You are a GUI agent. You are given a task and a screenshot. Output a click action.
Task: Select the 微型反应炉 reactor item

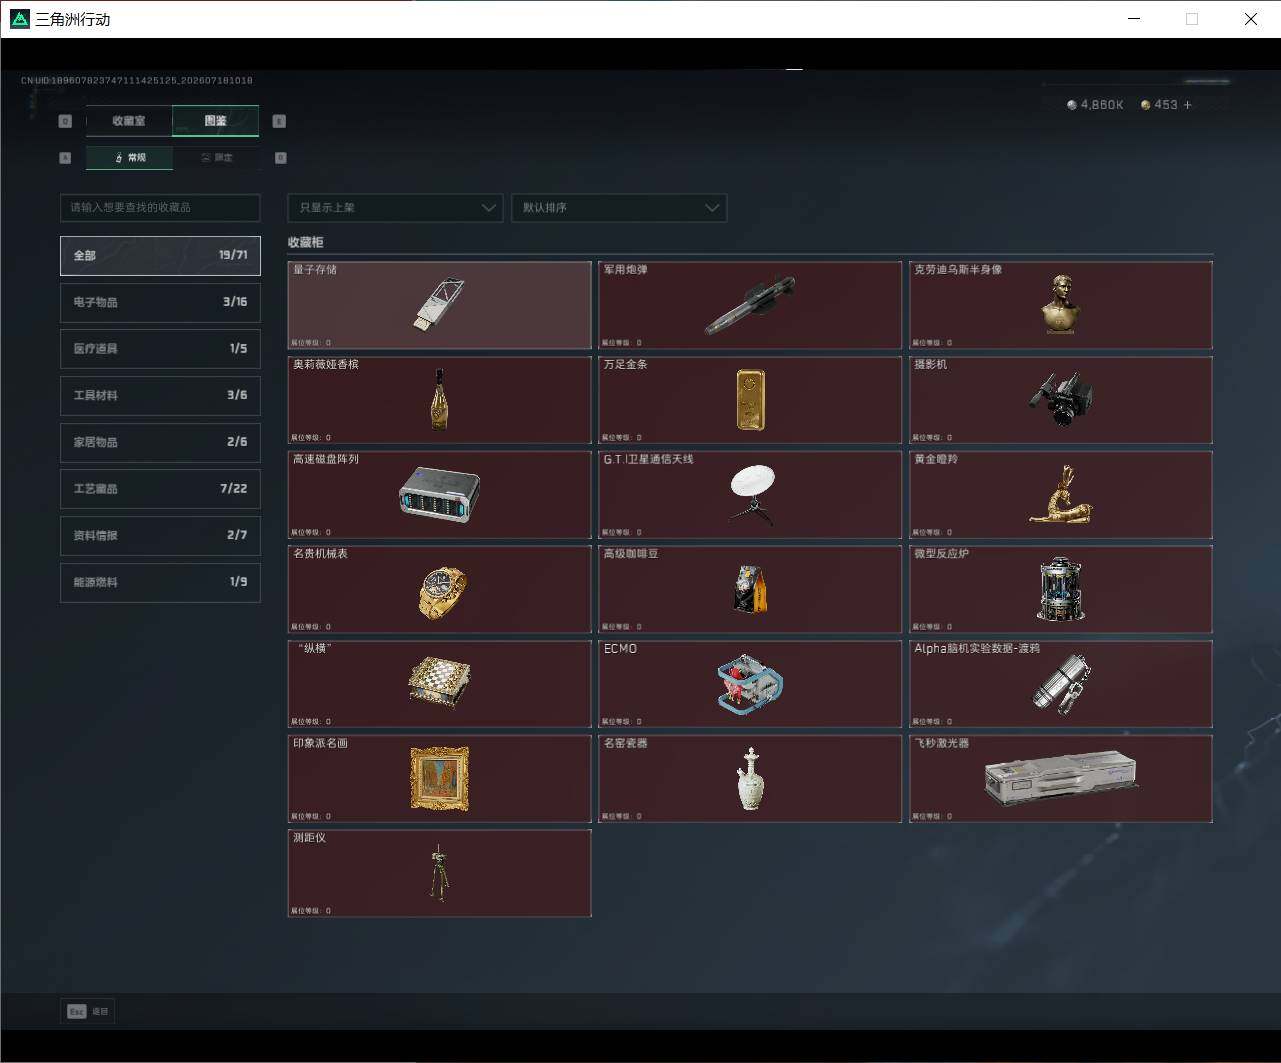click(1061, 589)
